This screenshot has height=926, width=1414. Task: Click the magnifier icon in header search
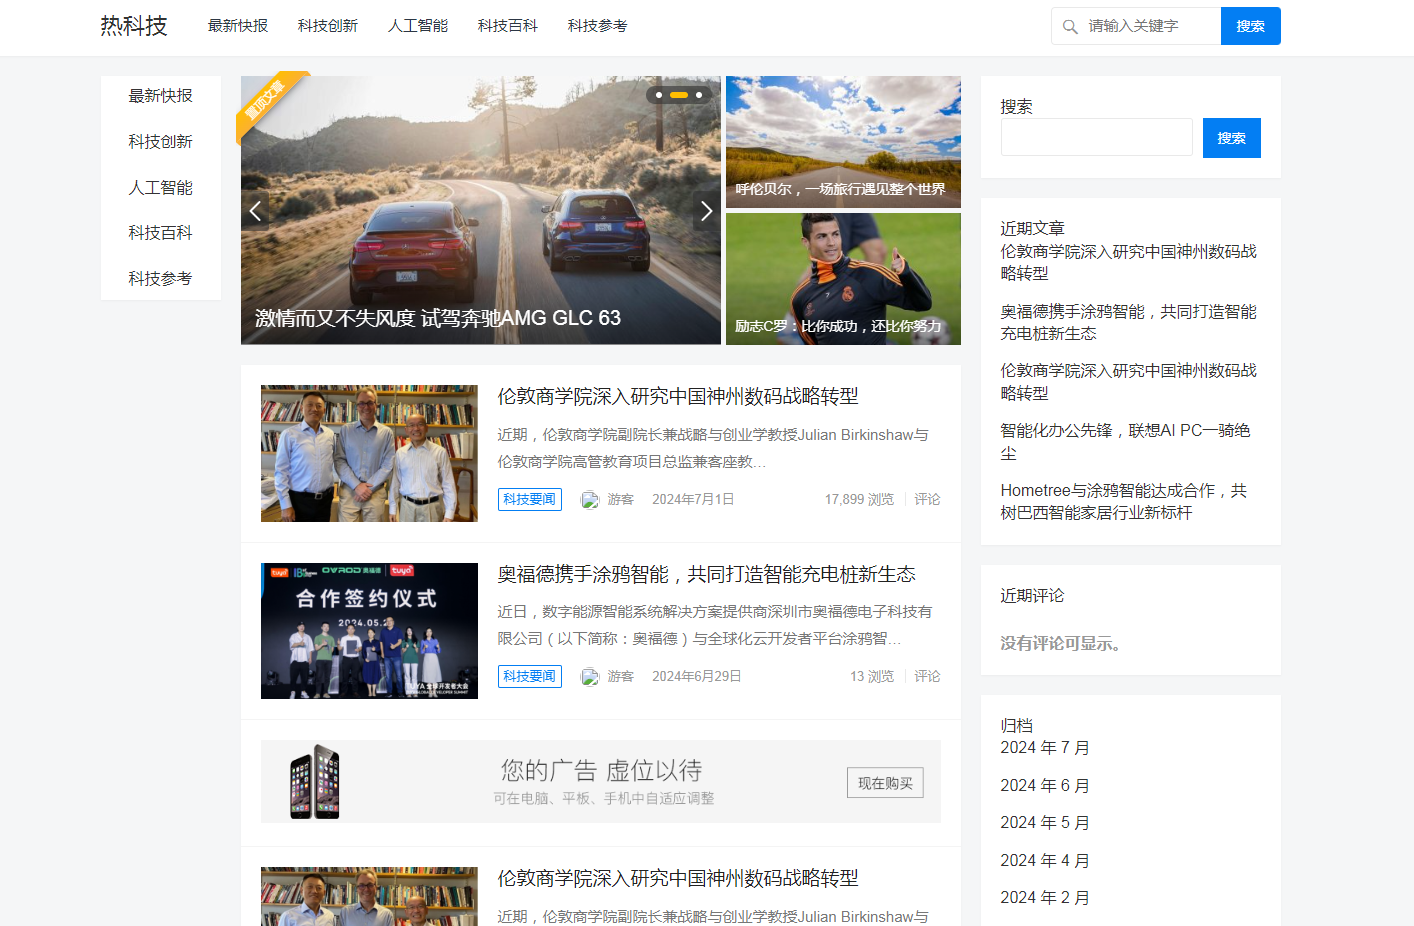click(x=1070, y=27)
